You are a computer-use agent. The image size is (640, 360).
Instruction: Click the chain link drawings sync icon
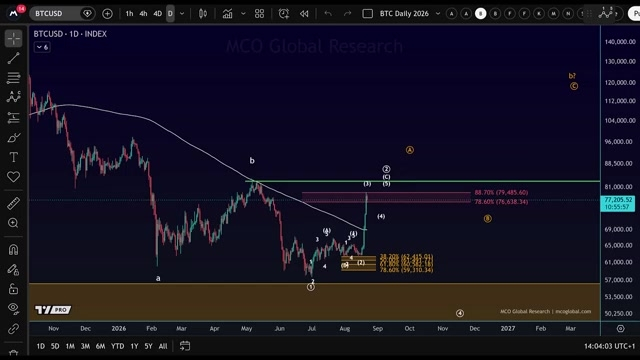coord(13,329)
